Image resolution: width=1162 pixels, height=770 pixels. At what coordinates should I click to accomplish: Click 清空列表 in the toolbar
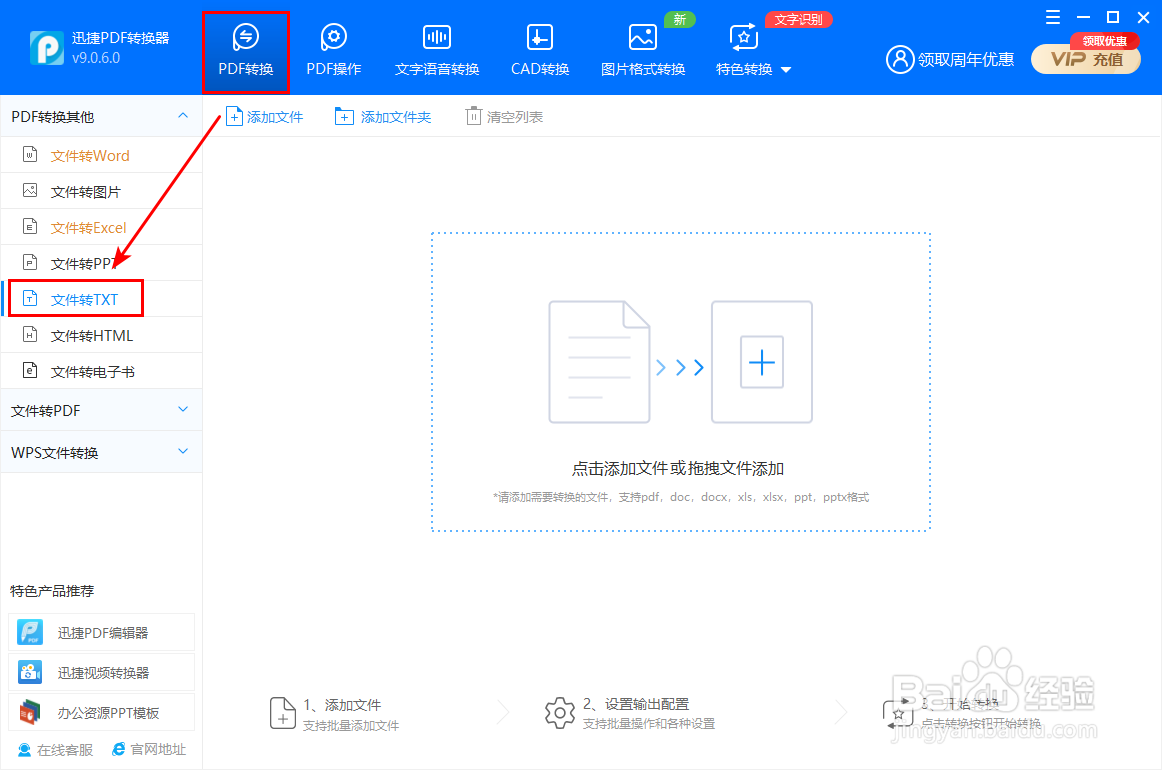point(505,116)
